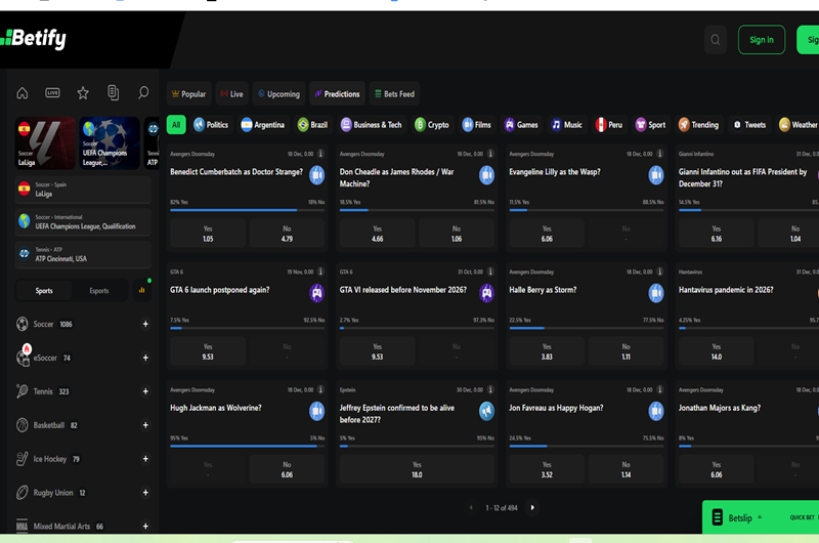Bet No 4.79 on Benedict Cumberbatch

(287, 233)
